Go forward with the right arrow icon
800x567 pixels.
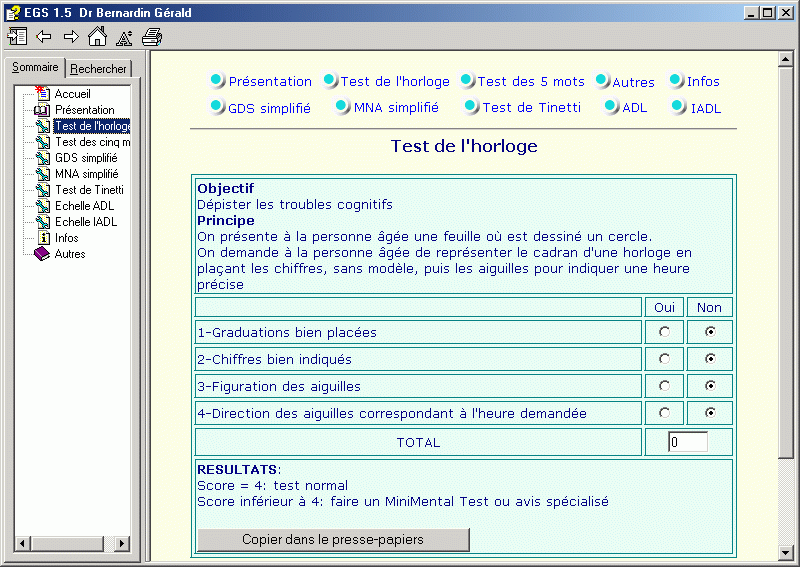[71, 37]
